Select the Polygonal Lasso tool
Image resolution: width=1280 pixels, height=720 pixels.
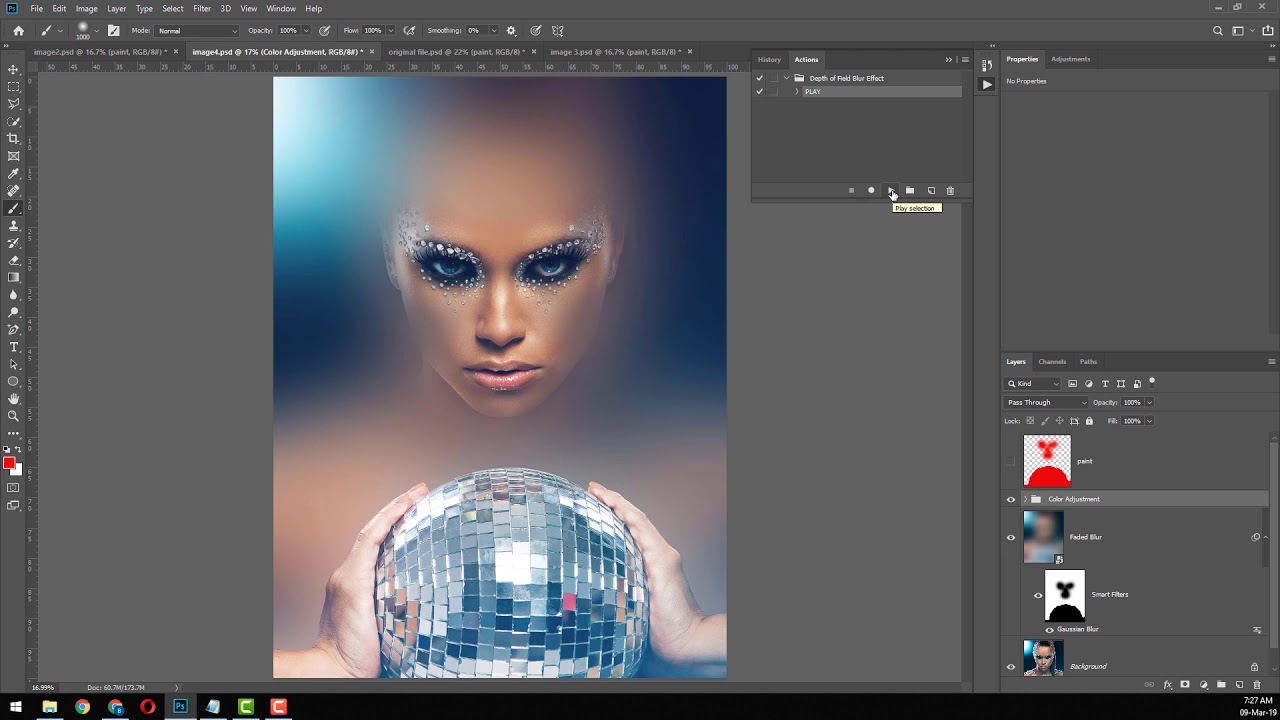[13, 104]
